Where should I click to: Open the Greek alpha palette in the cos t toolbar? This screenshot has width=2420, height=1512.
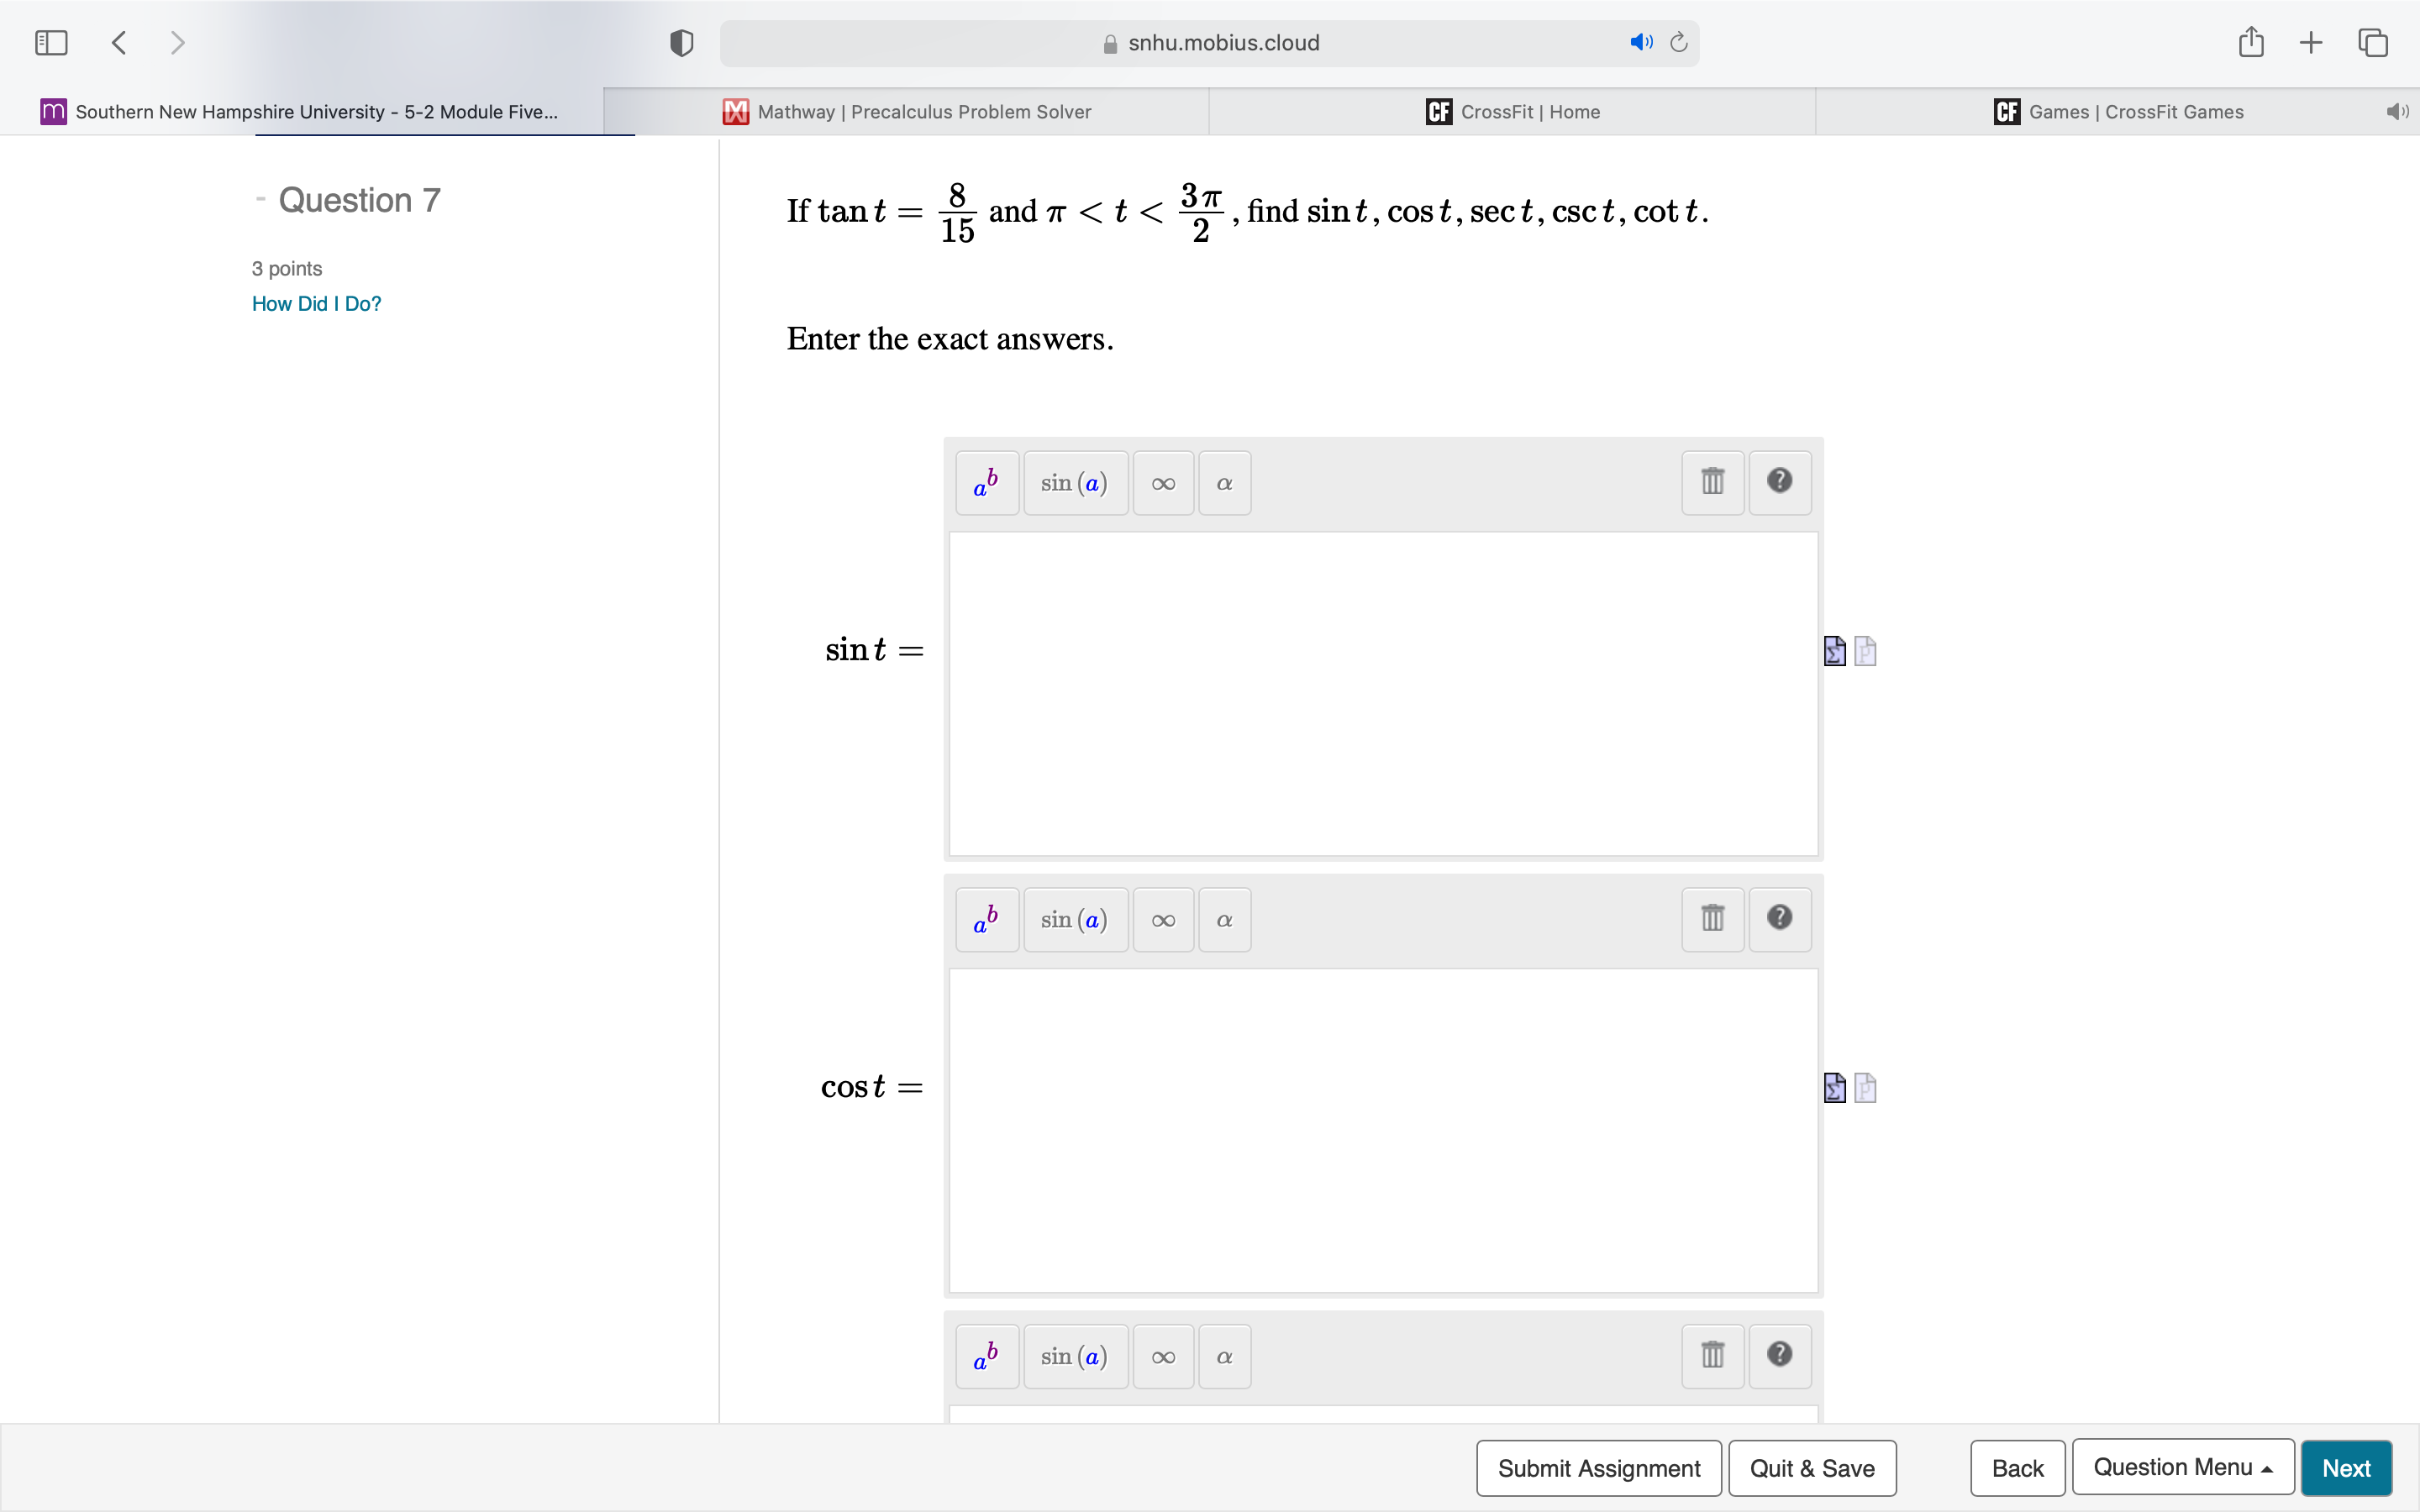[1223, 919]
